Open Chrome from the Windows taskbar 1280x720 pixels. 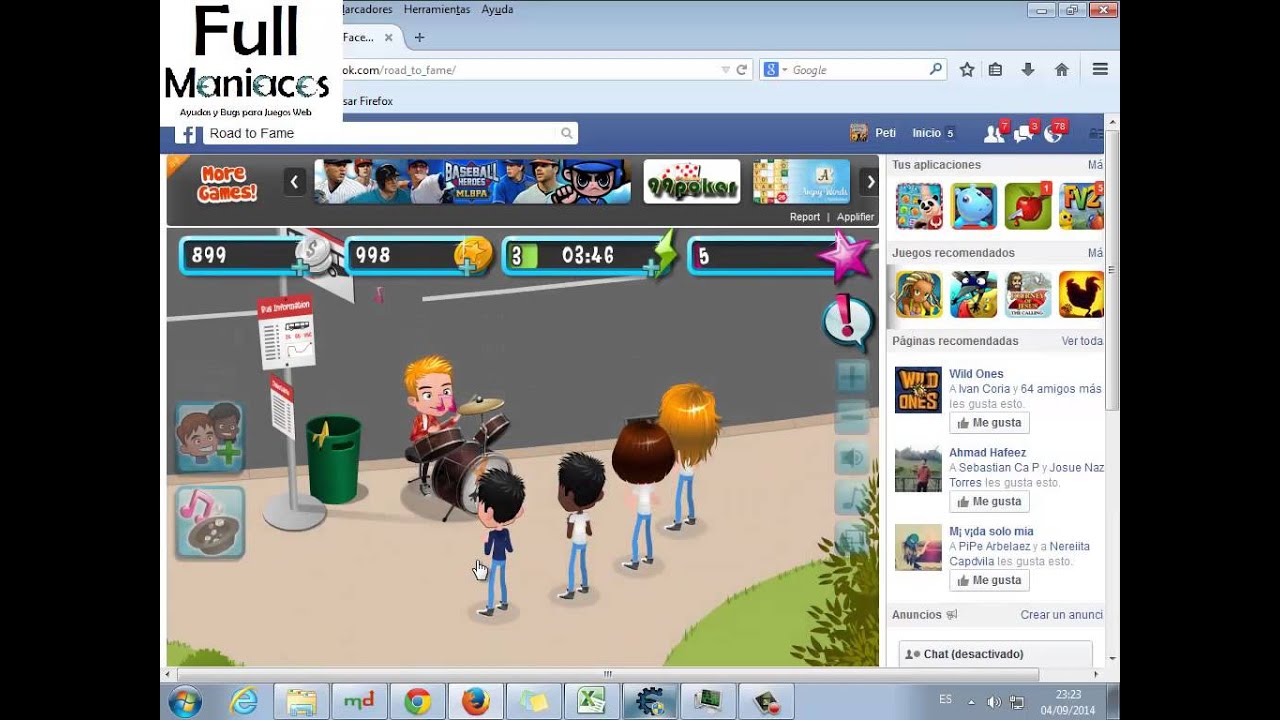tap(418, 702)
